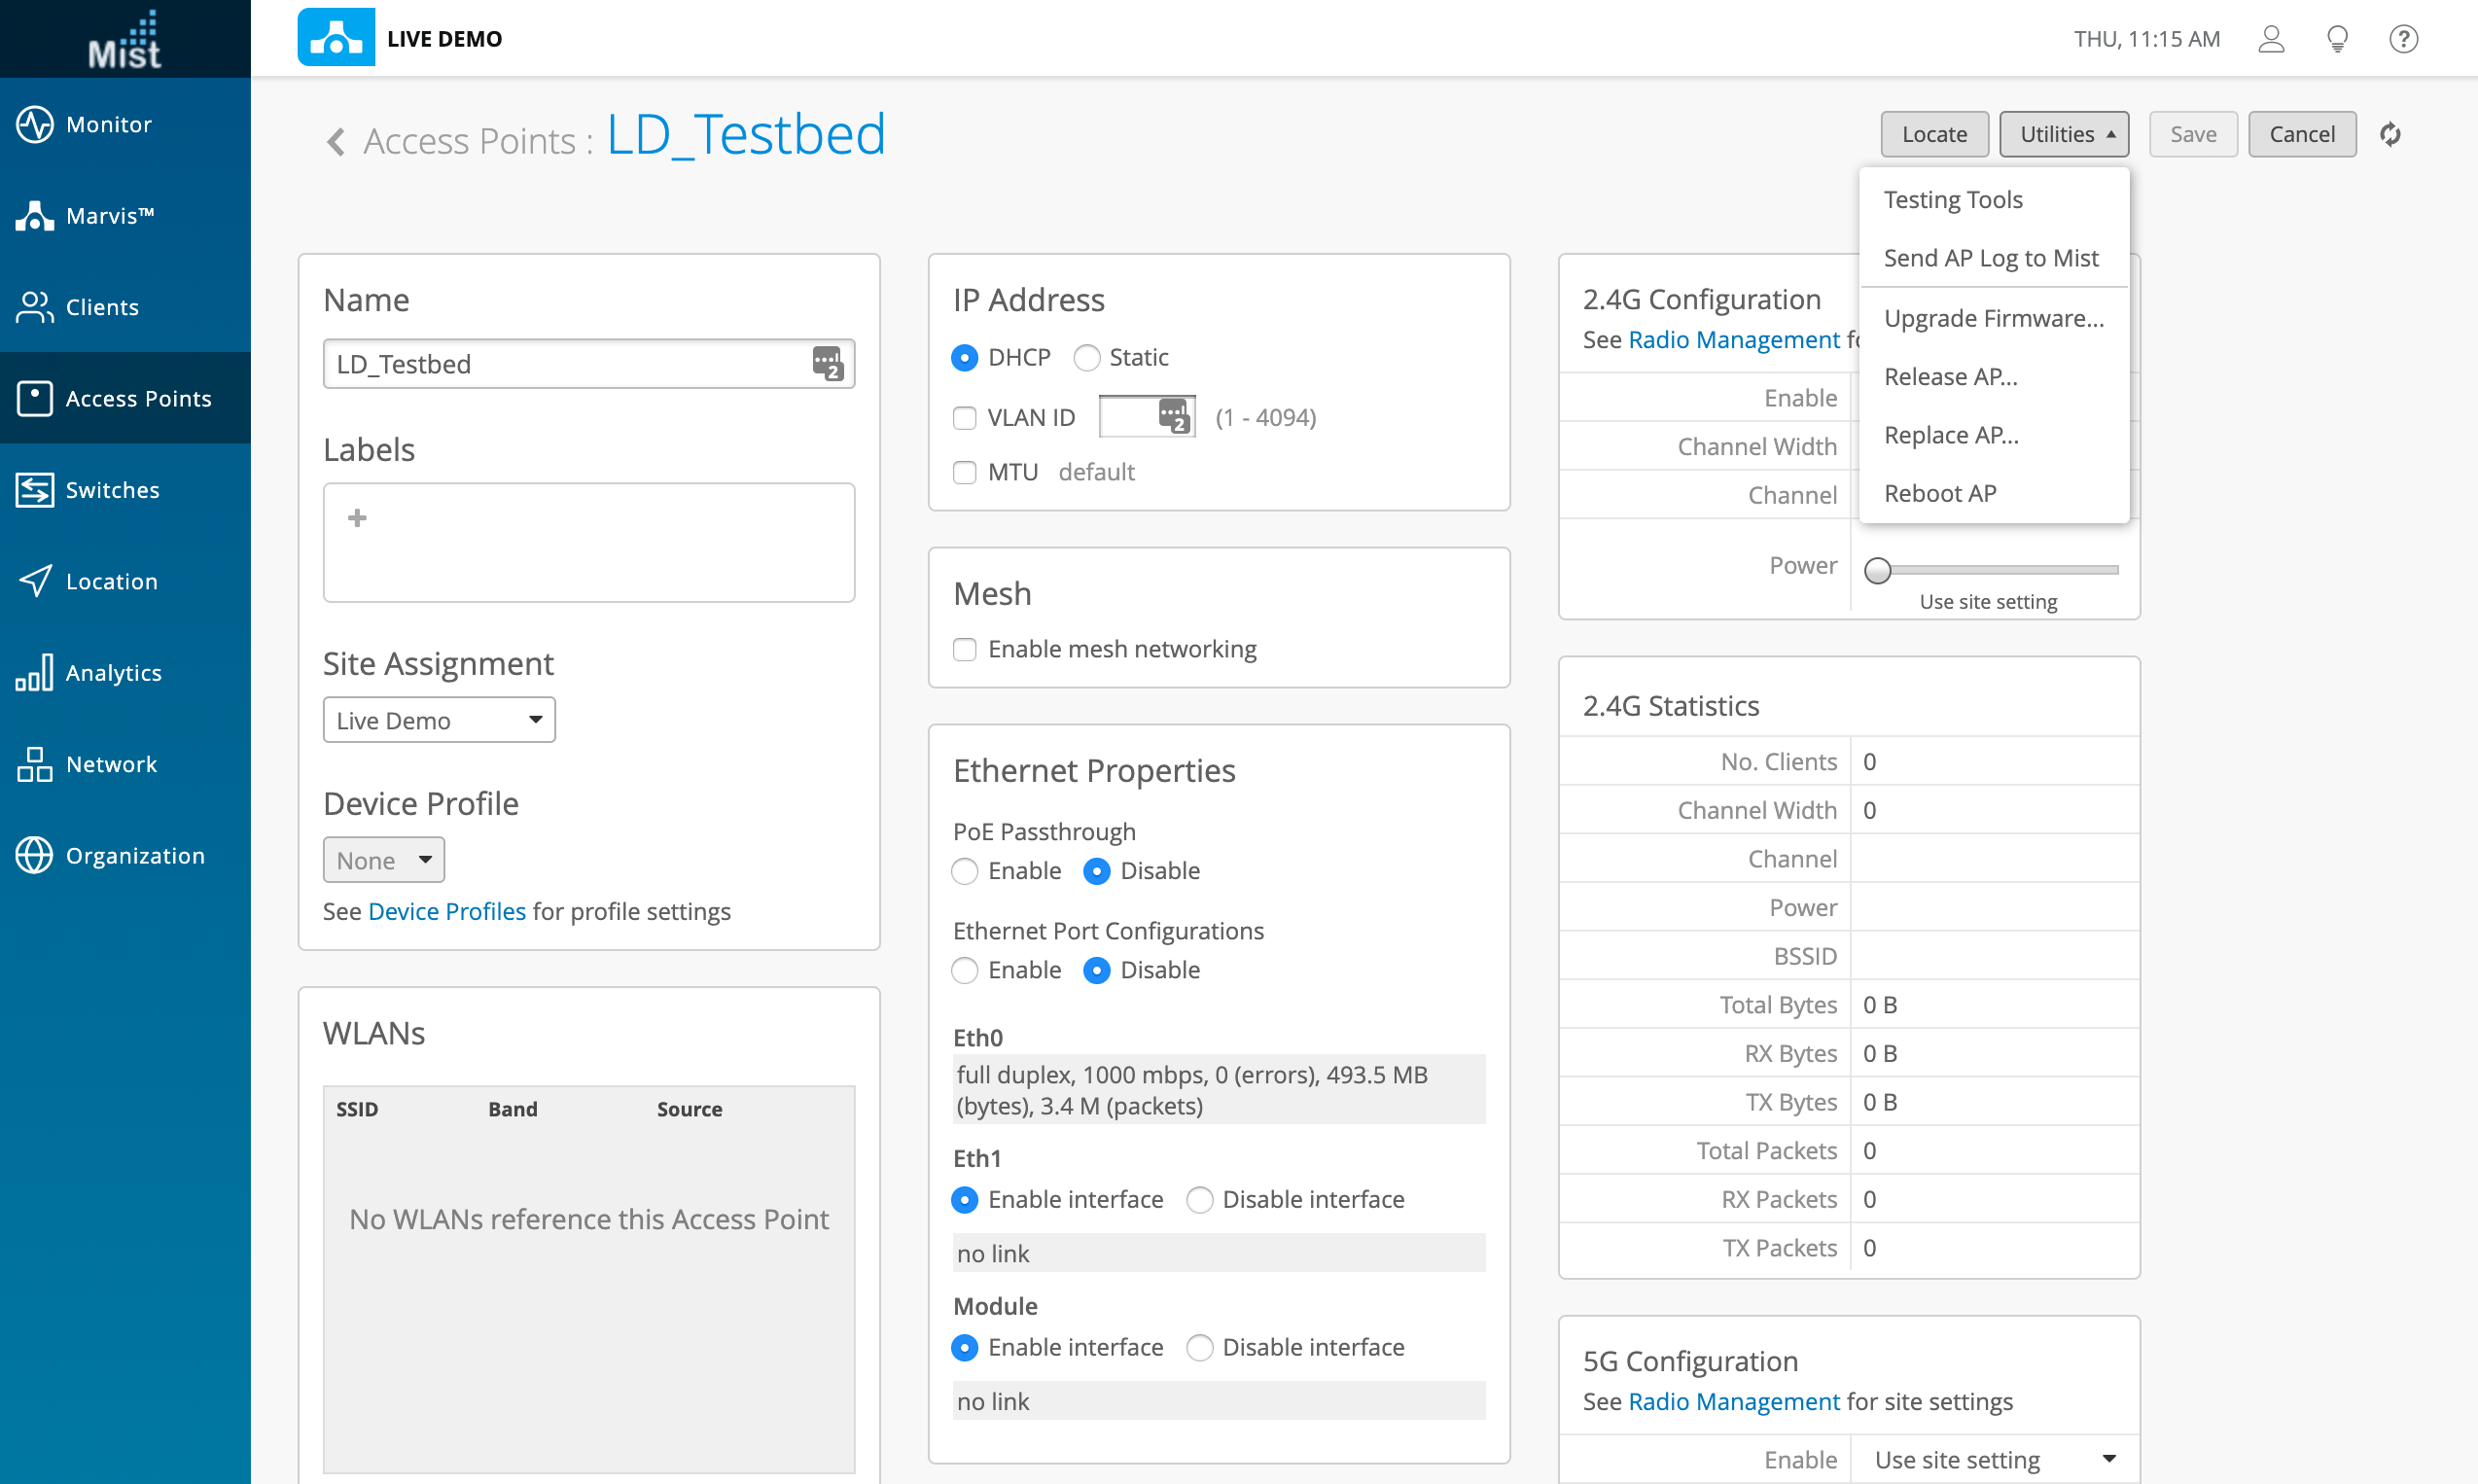Click the refresh icon beside Cancel

[2390, 134]
